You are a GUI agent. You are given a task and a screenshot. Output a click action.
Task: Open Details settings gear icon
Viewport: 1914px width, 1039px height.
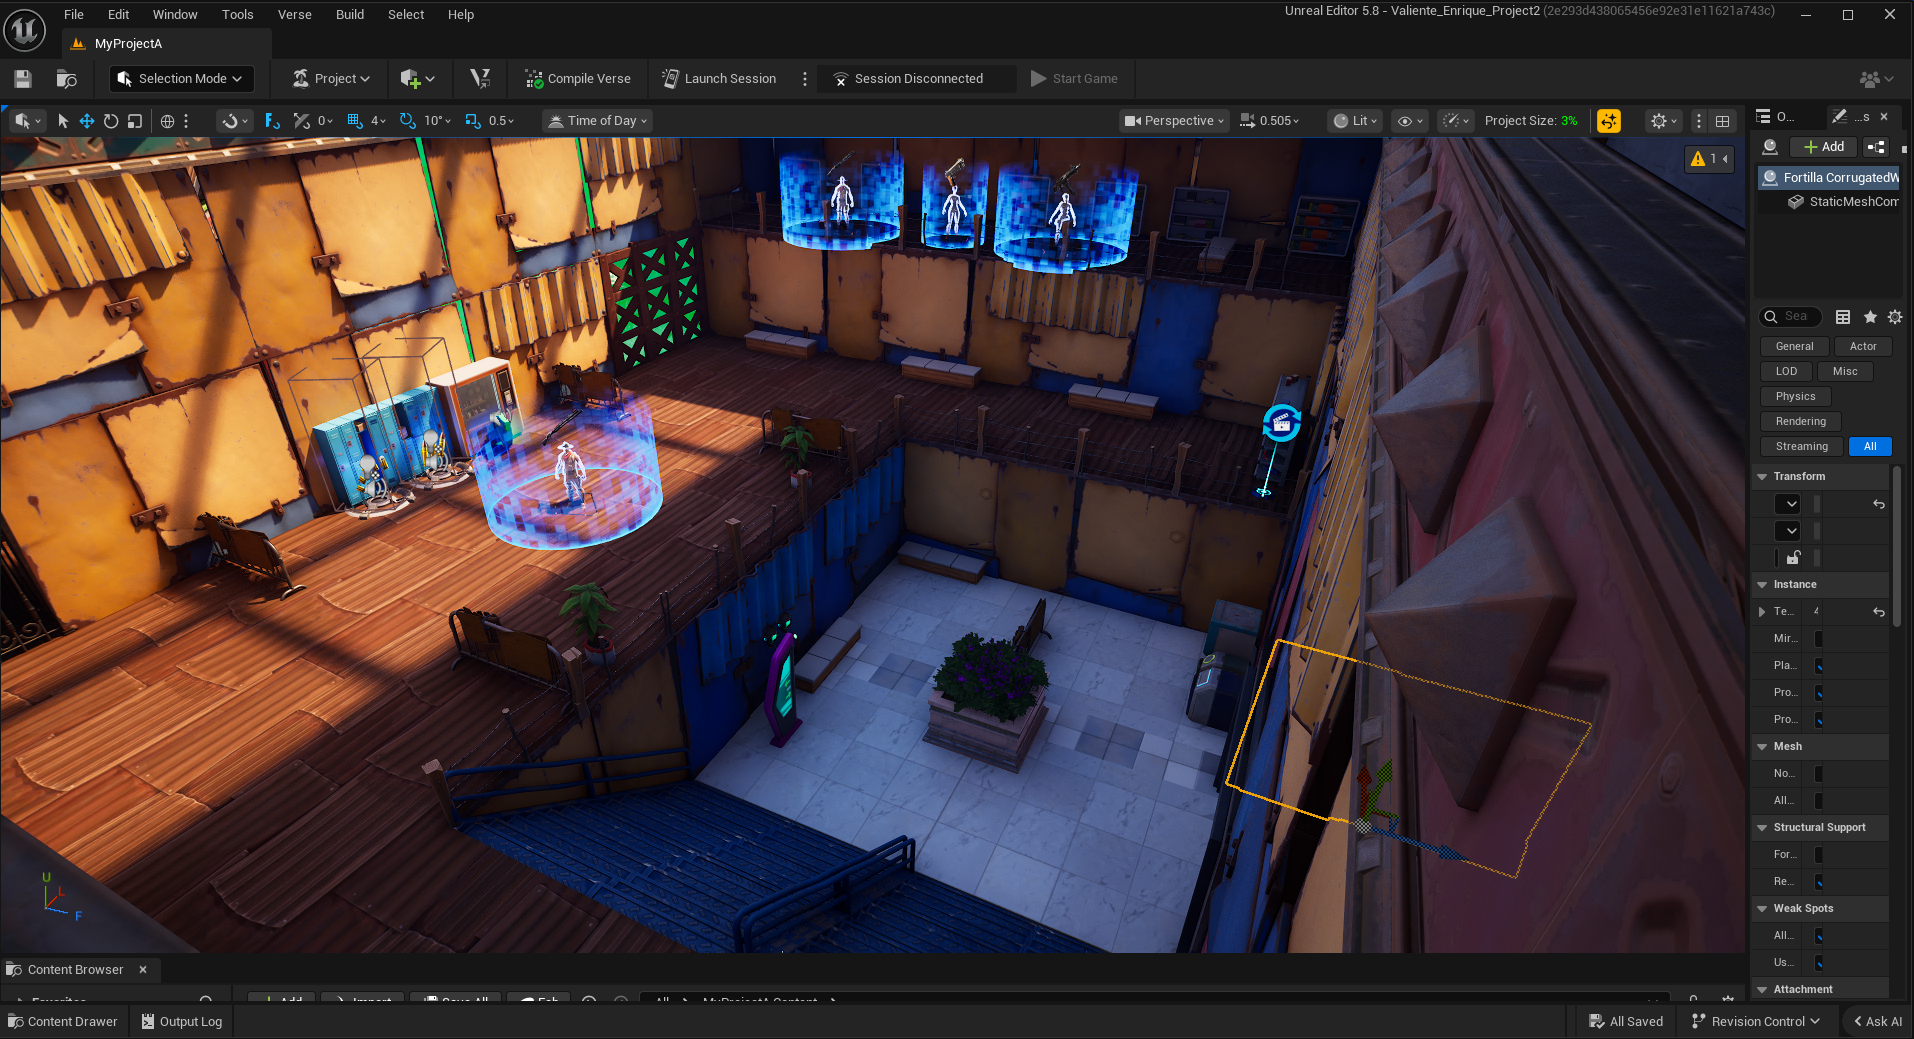pos(1895,317)
